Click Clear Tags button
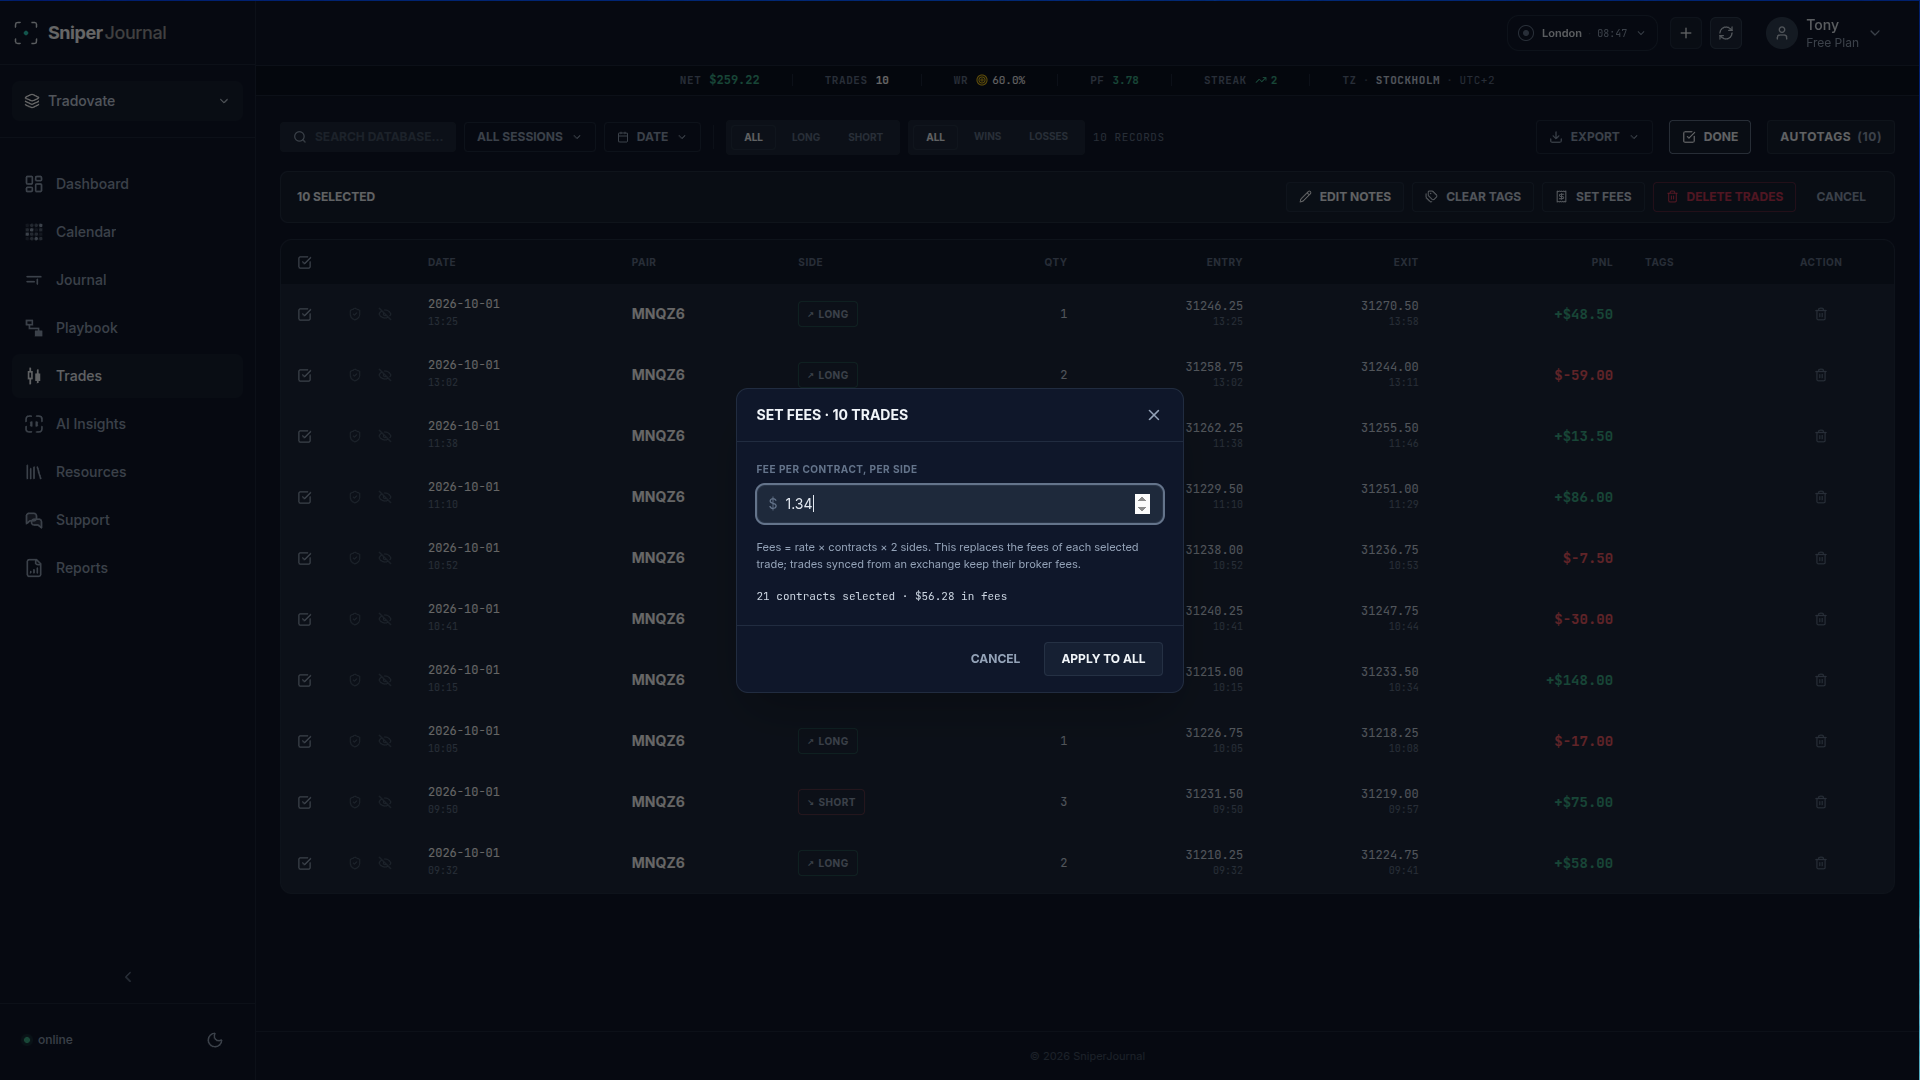Screen dimensions: 1920x1080 click(1473, 197)
